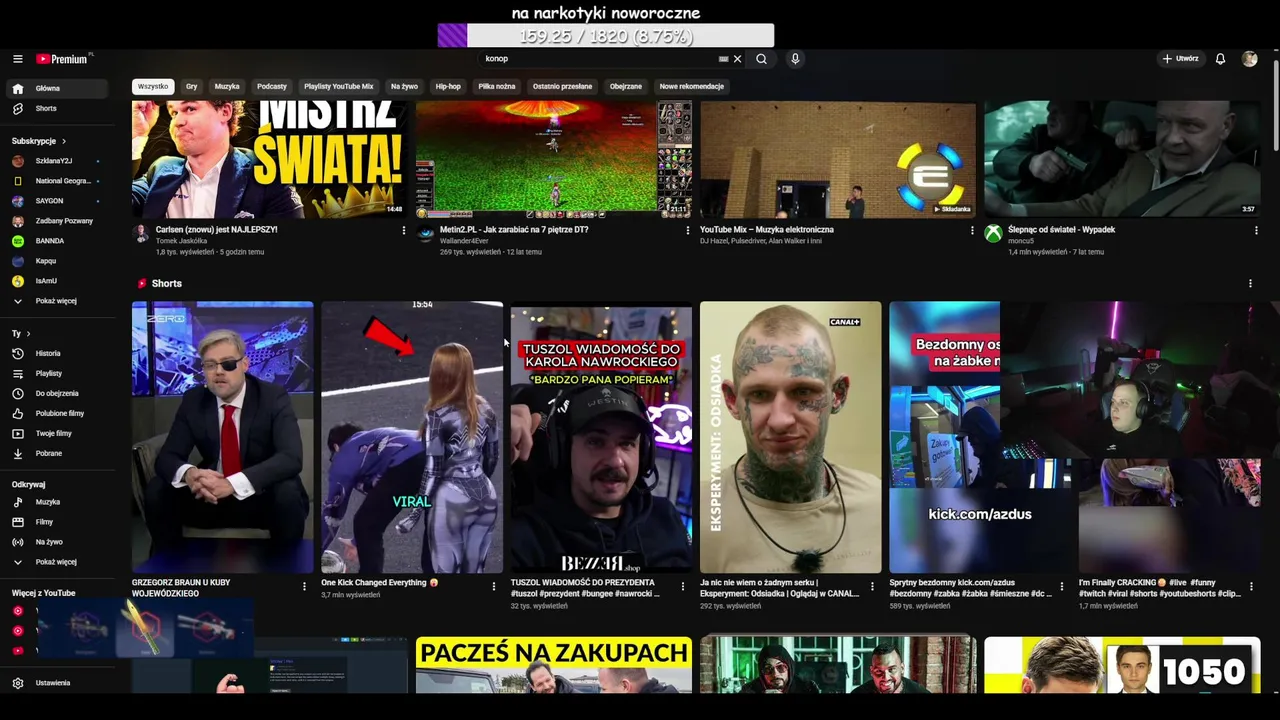Play the Pacześ na zakupach video
The height and width of the screenshot is (720, 1280).
click(x=553, y=665)
